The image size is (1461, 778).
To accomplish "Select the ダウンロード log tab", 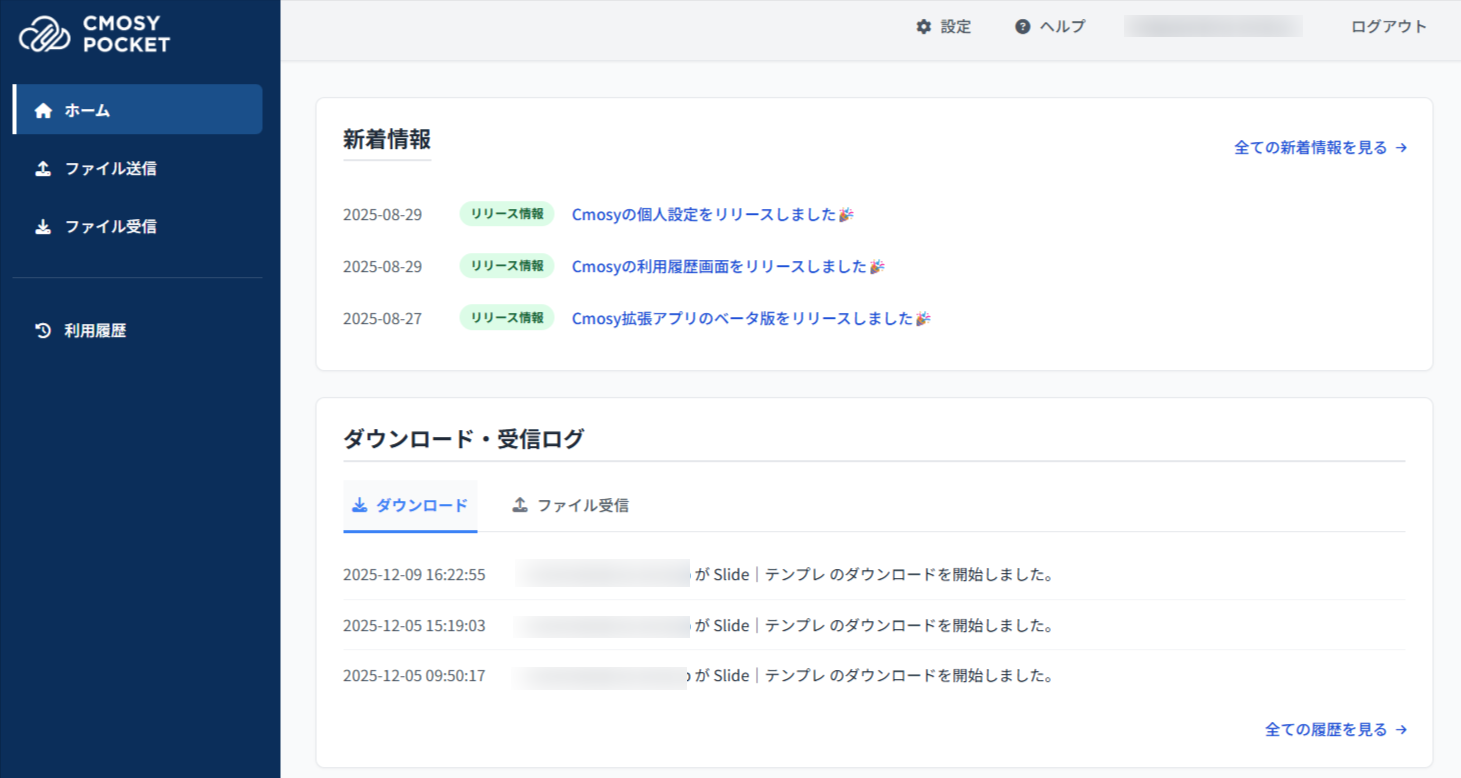I will point(421,506).
